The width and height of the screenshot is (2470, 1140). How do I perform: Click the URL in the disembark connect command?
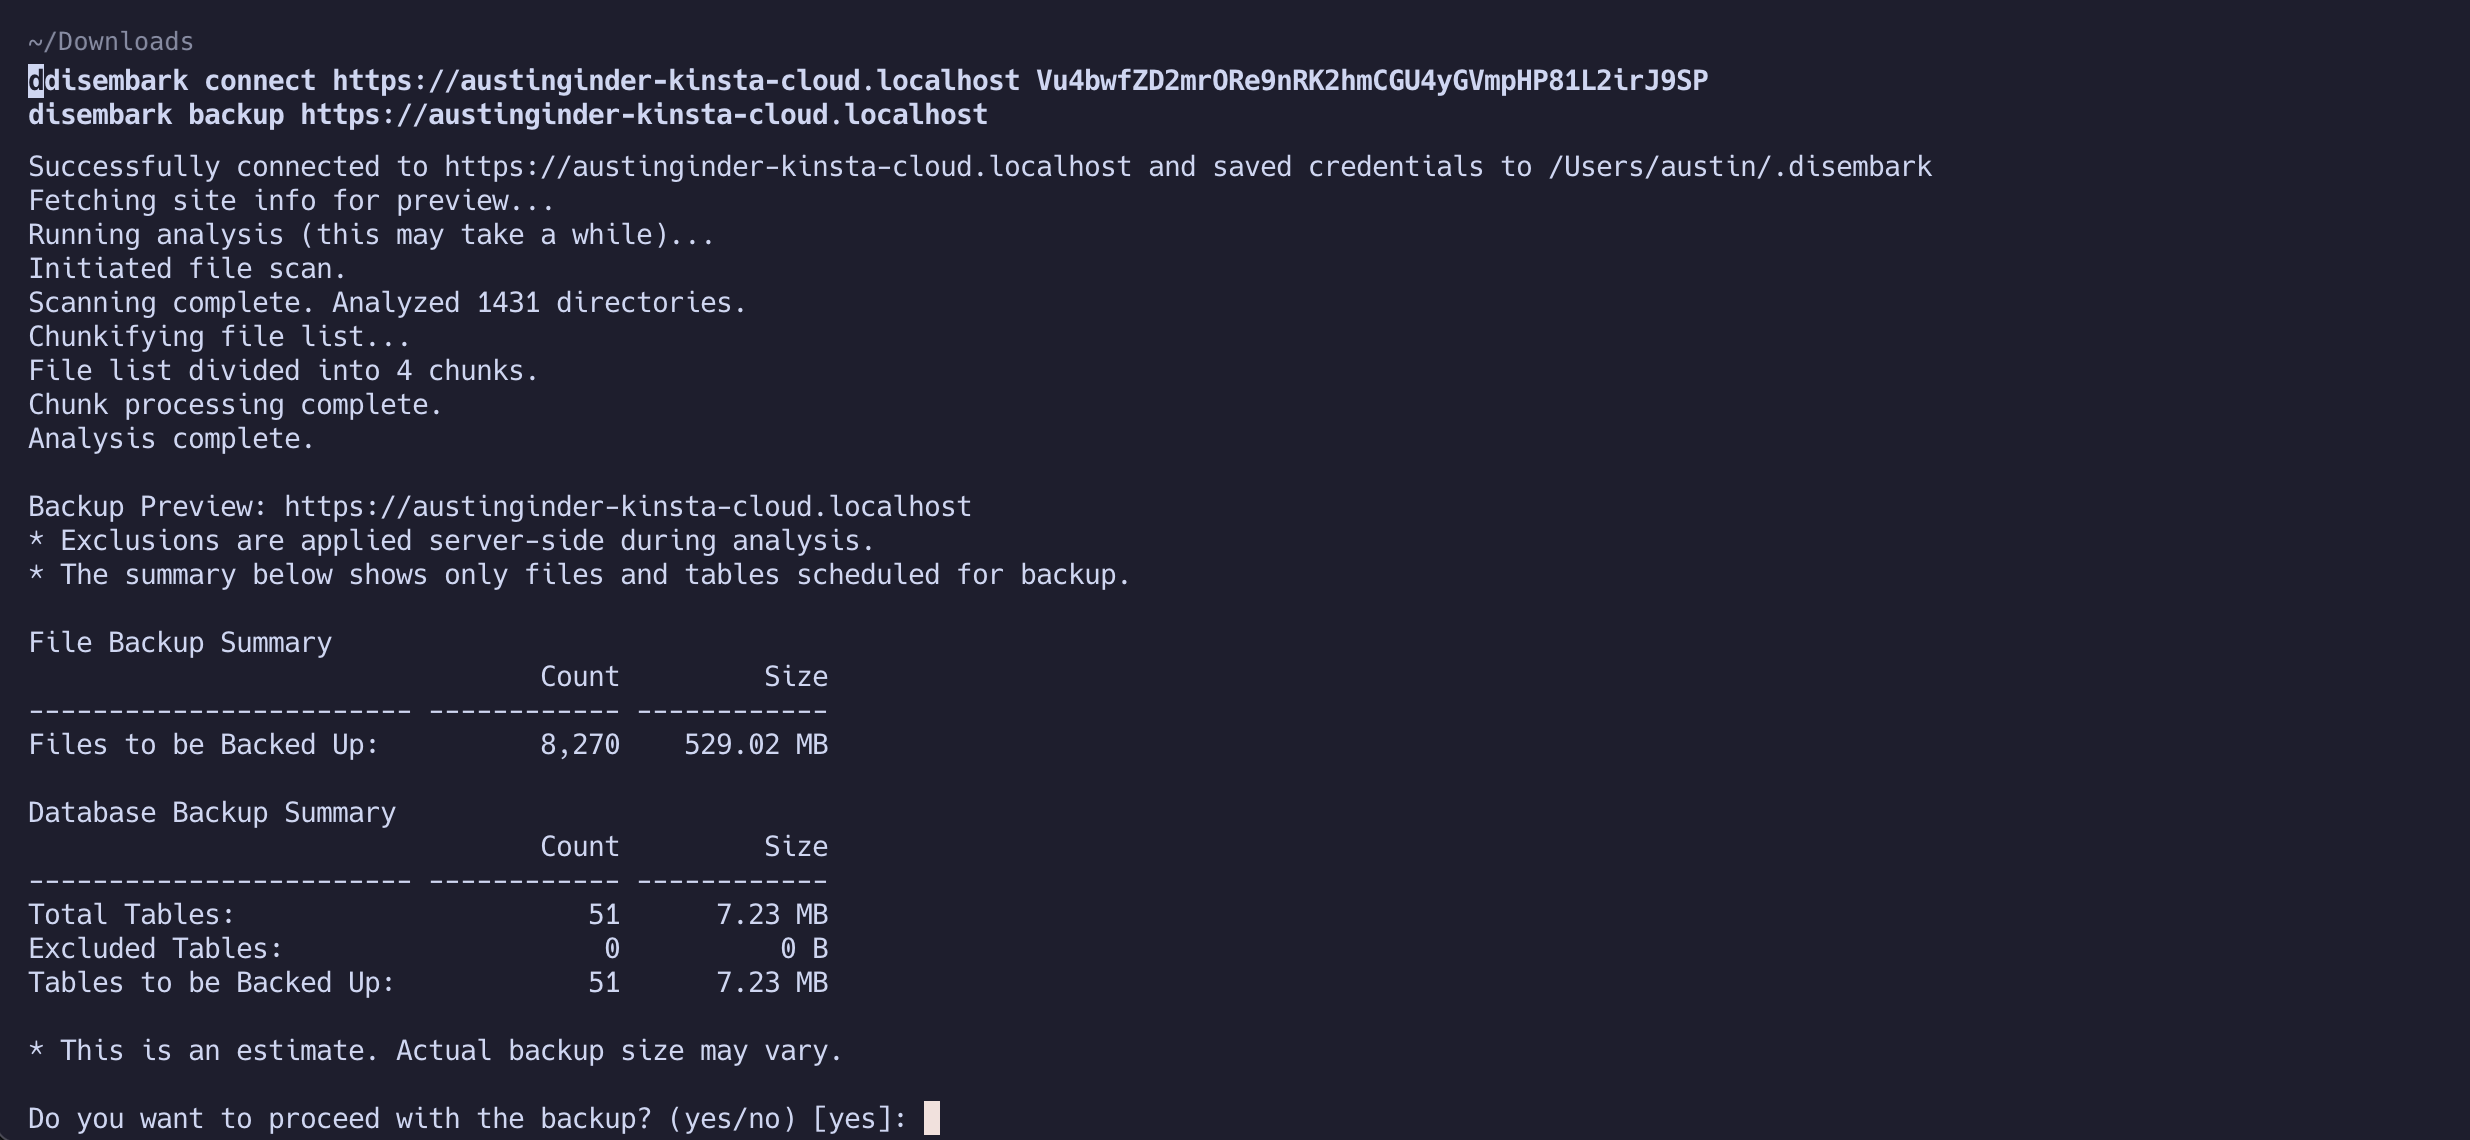coord(675,81)
